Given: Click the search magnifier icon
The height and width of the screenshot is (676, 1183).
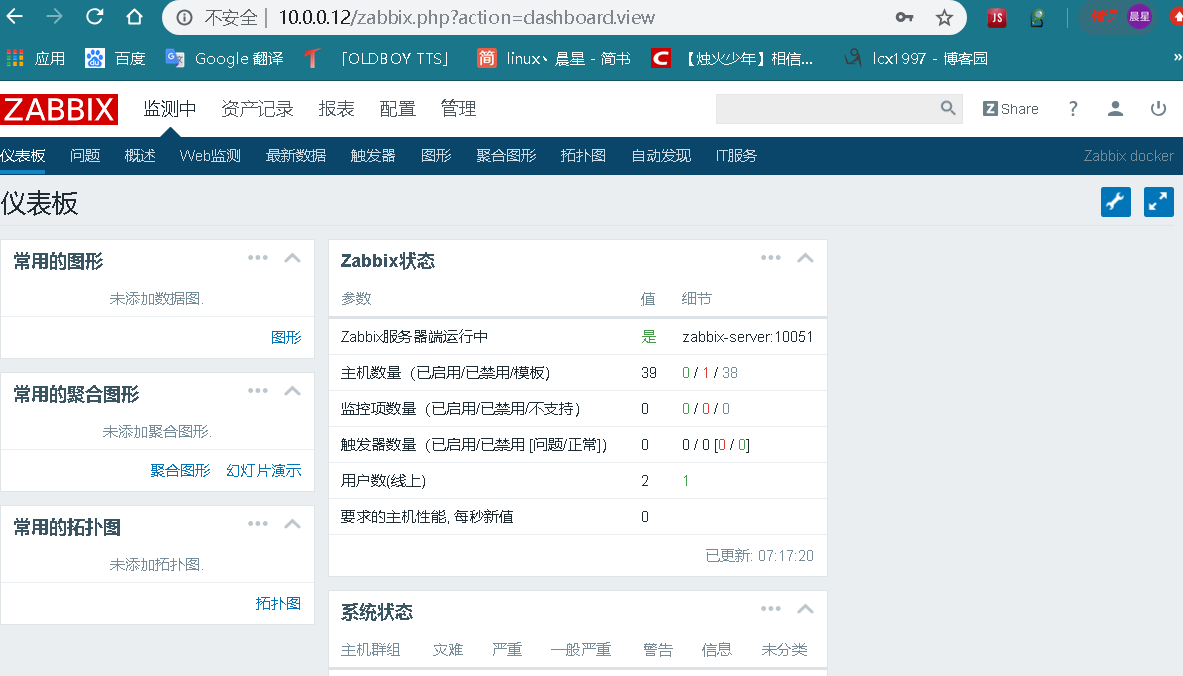Looking at the screenshot, I should 948,109.
